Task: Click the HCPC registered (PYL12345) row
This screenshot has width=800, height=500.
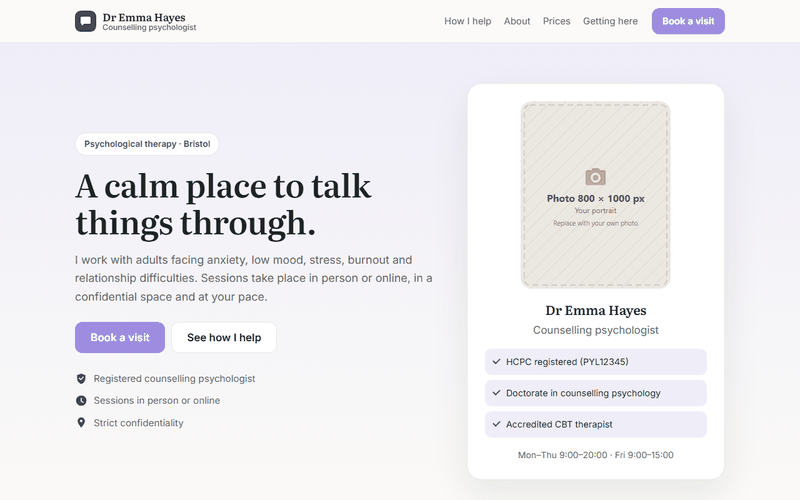Action: point(595,362)
